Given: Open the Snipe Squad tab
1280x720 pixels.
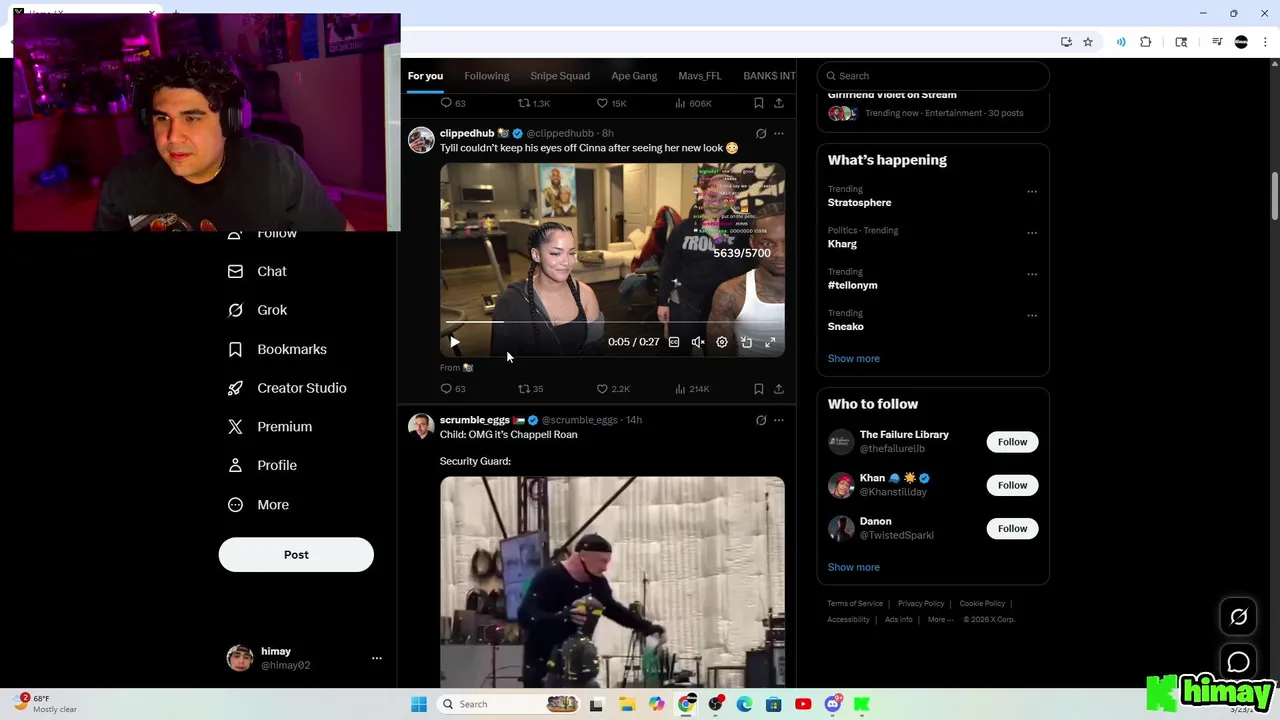Looking at the screenshot, I should point(560,76).
